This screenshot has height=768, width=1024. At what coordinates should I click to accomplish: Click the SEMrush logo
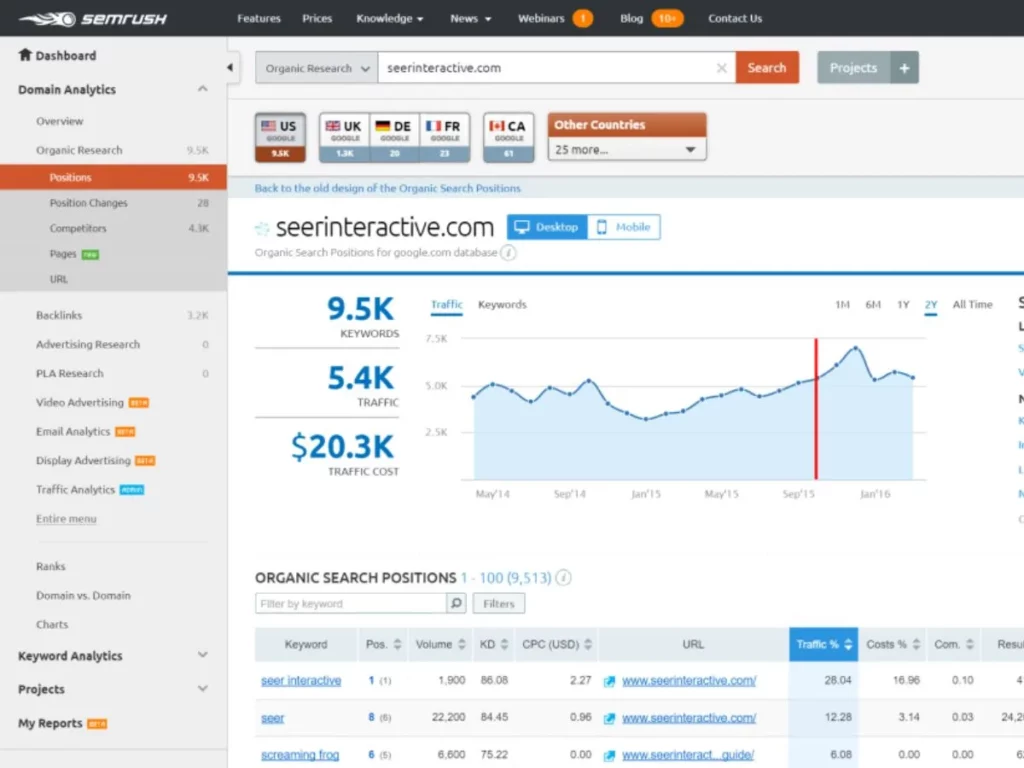click(93, 19)
